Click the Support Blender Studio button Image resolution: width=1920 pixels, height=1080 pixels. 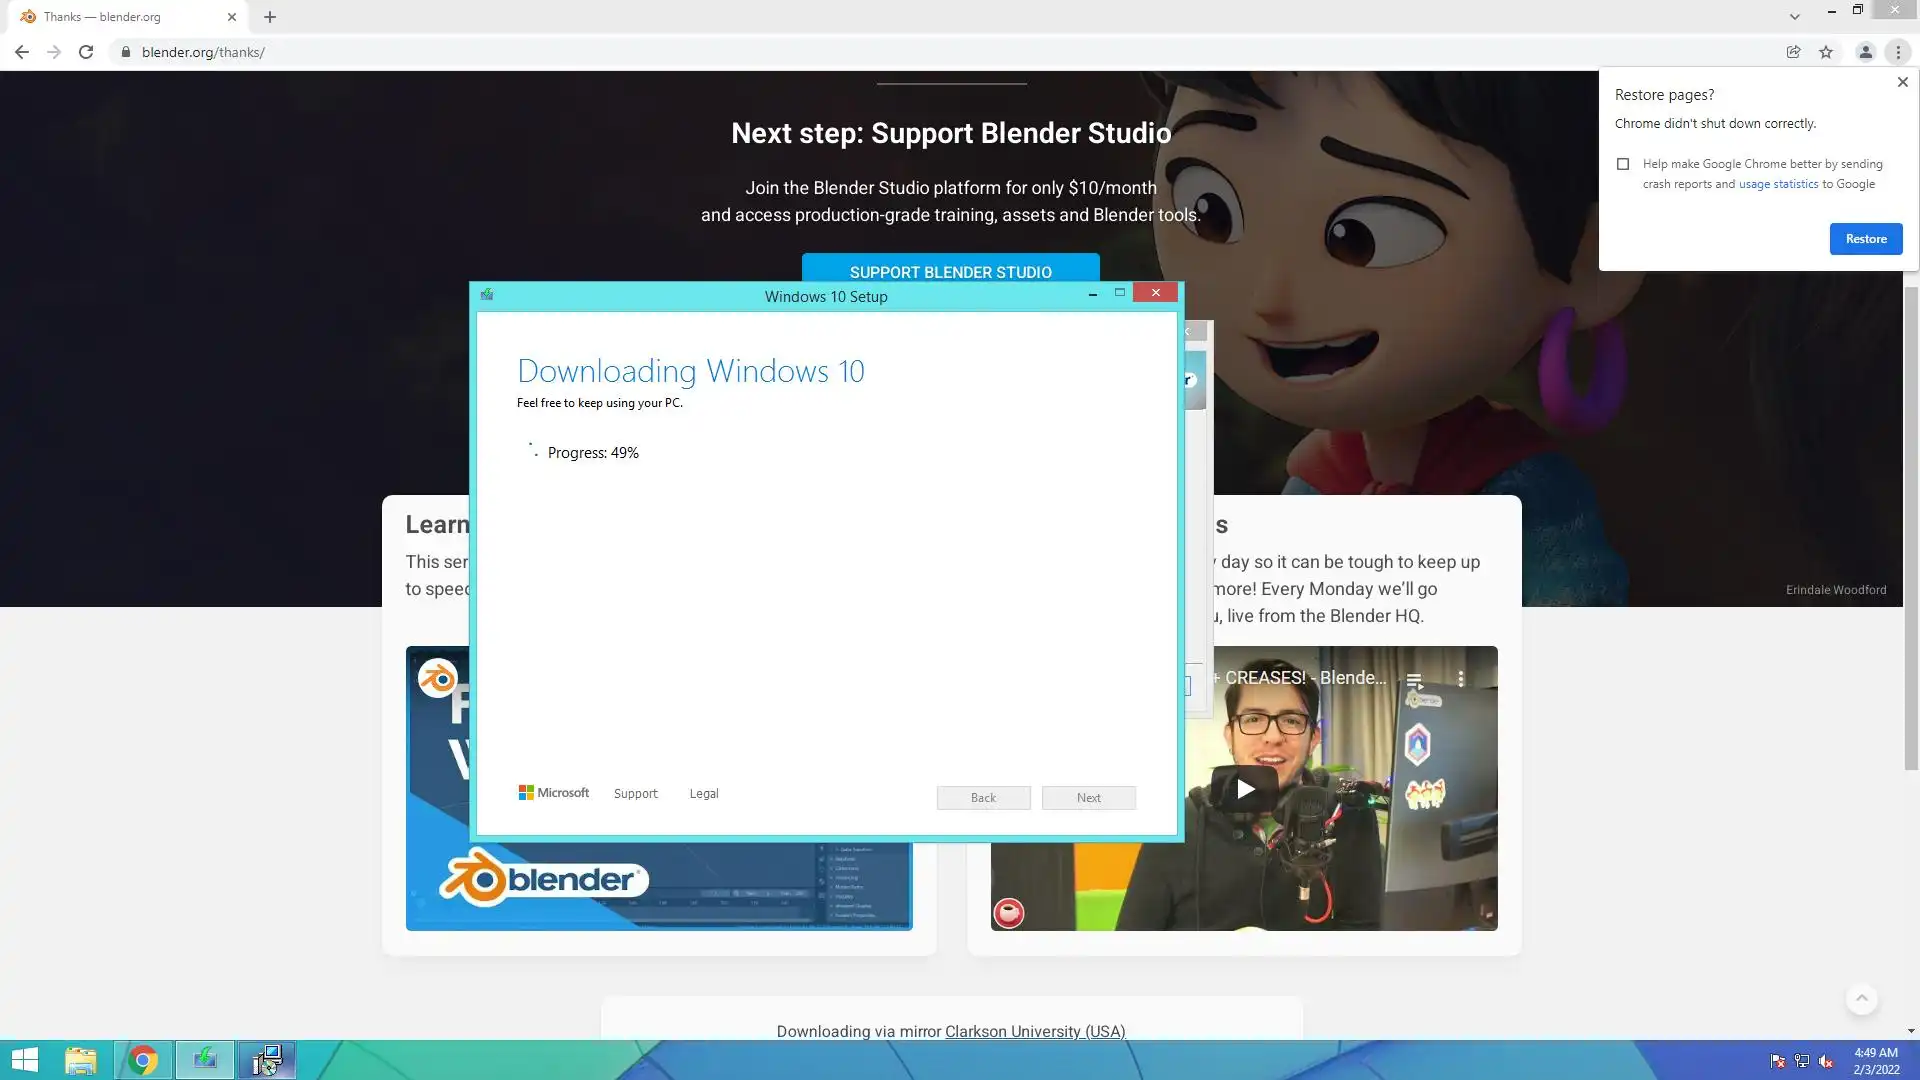pyautogui.click(x=950, y=267)
